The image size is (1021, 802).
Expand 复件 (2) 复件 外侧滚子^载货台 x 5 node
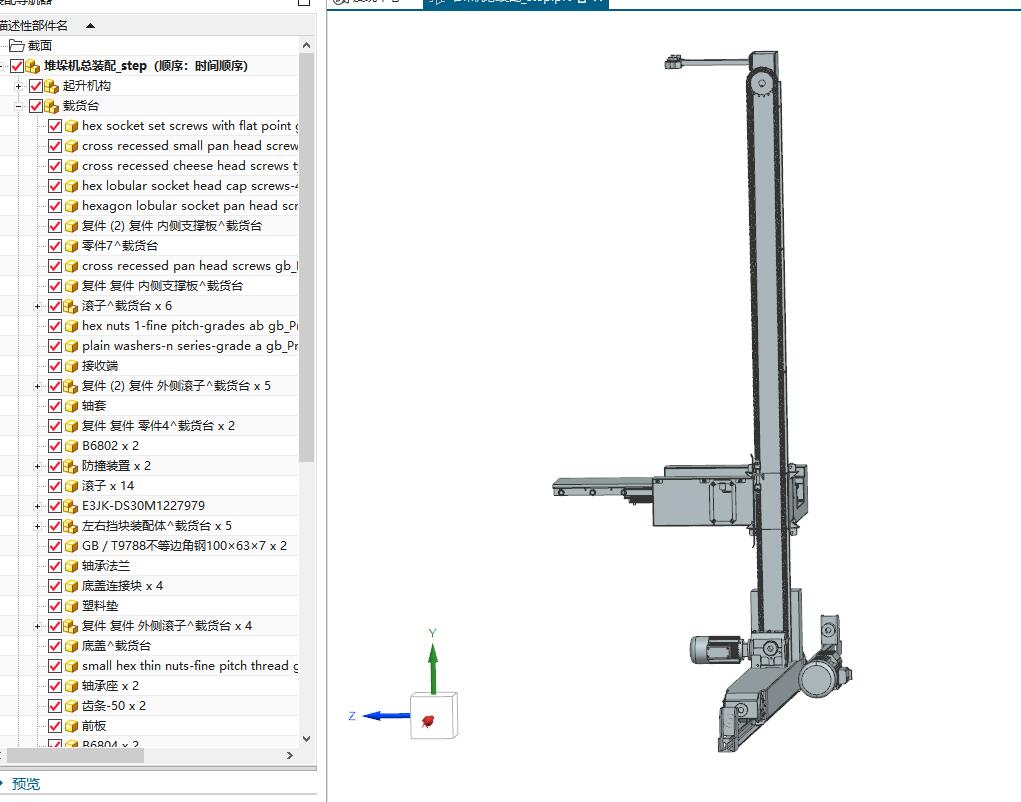(37, 386)
